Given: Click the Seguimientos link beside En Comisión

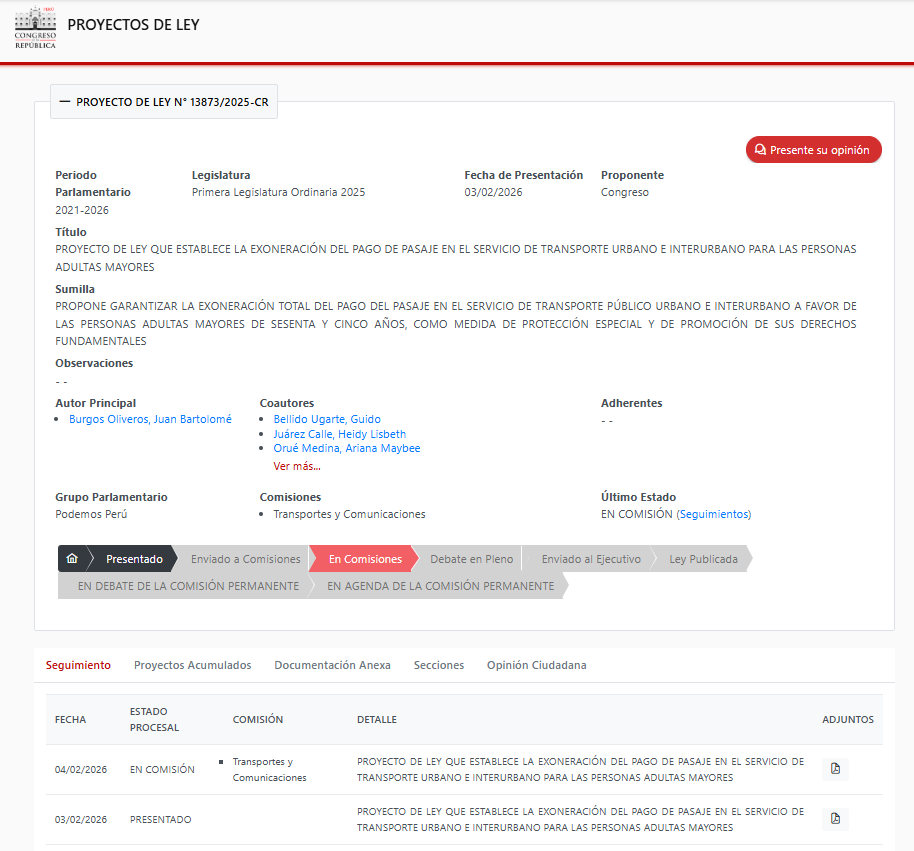Looking at the screenshot, I should click(713, 514).
